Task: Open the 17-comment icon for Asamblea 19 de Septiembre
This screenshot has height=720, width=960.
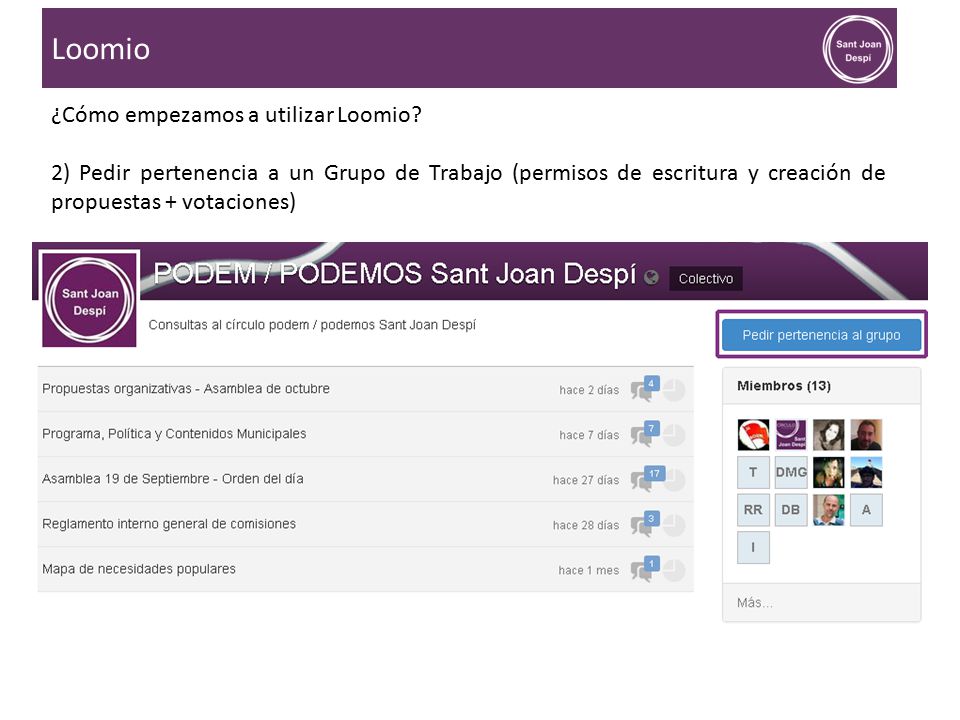Action: (x=647, y=479)
